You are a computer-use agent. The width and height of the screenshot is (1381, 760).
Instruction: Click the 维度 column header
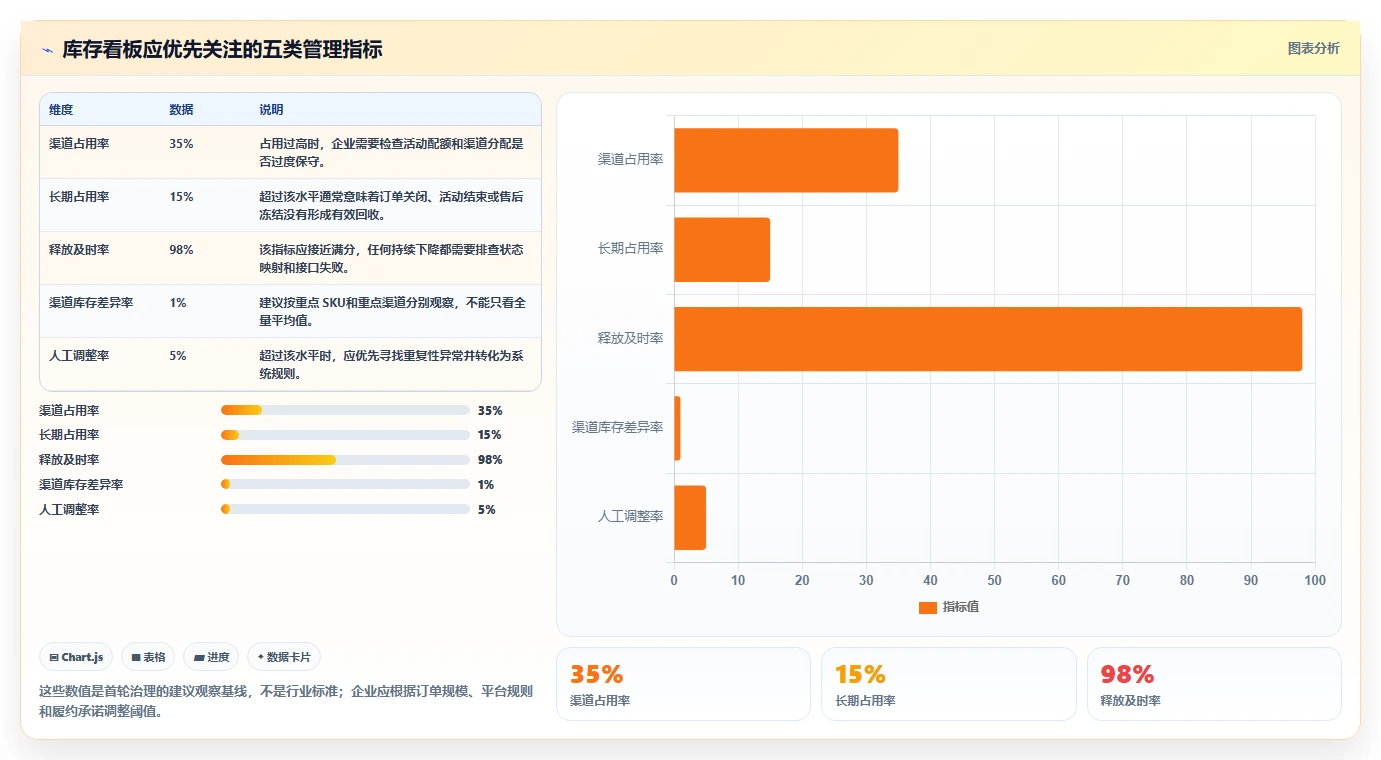tap(61, 110)
